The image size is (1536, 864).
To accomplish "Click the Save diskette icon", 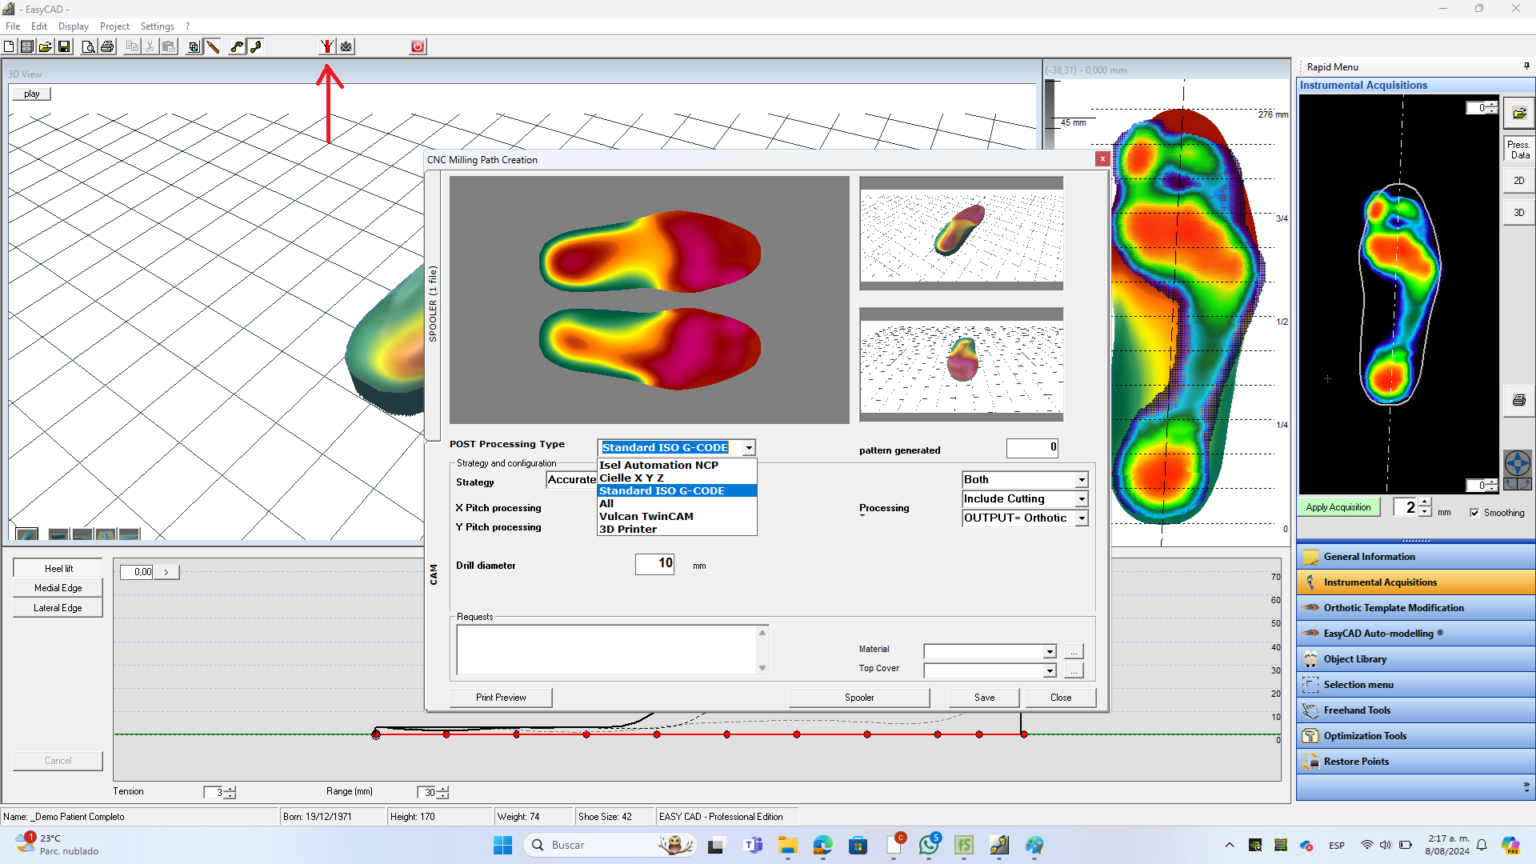I will tap(65, 46).
